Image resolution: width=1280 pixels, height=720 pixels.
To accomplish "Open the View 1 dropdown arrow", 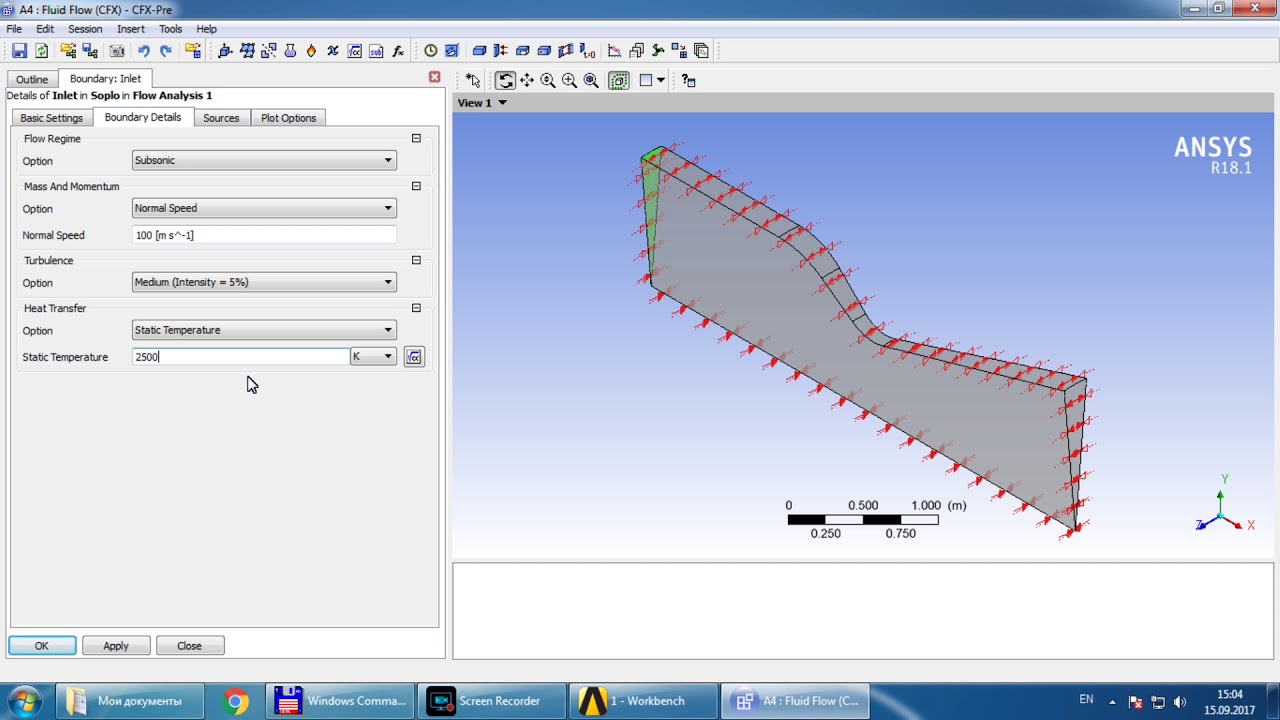I will pos(502,103).
